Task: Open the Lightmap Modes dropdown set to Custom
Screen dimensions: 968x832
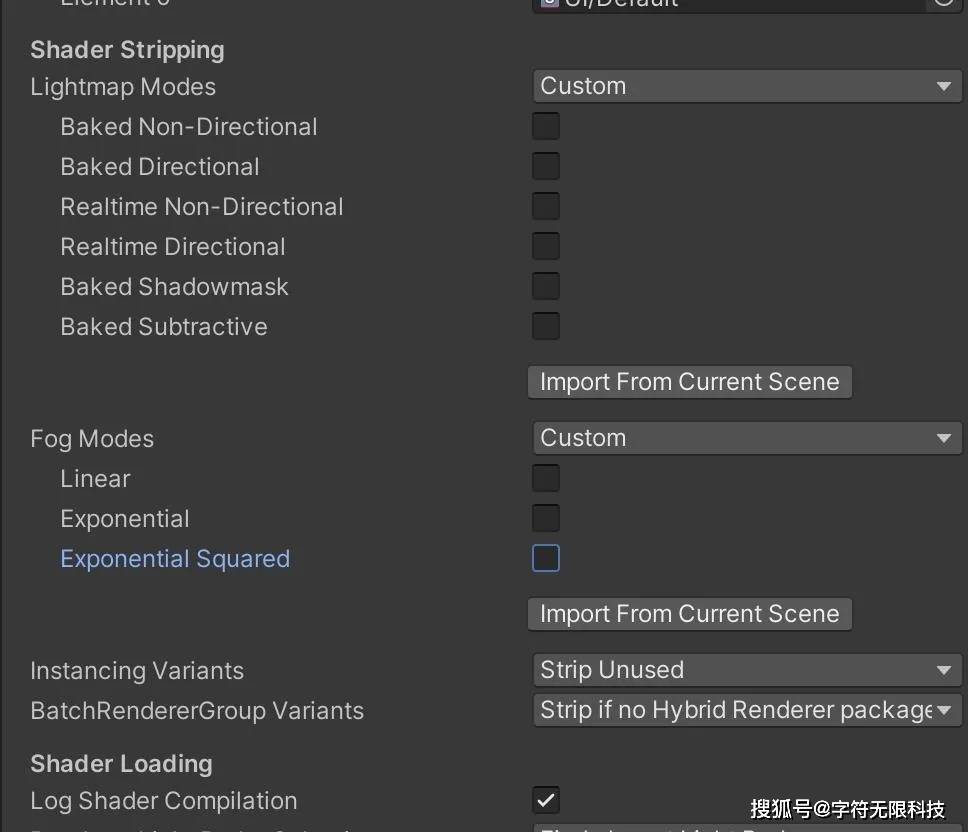Action: 746,86
